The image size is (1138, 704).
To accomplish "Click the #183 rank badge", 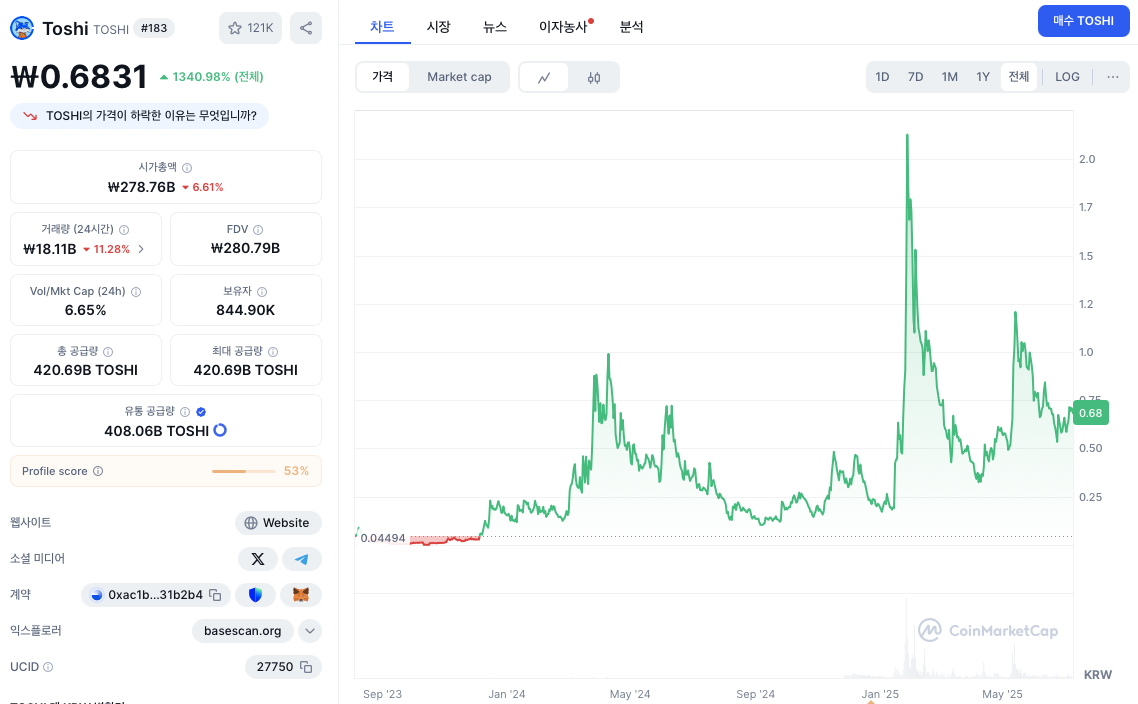I will (x=154, y=28).
